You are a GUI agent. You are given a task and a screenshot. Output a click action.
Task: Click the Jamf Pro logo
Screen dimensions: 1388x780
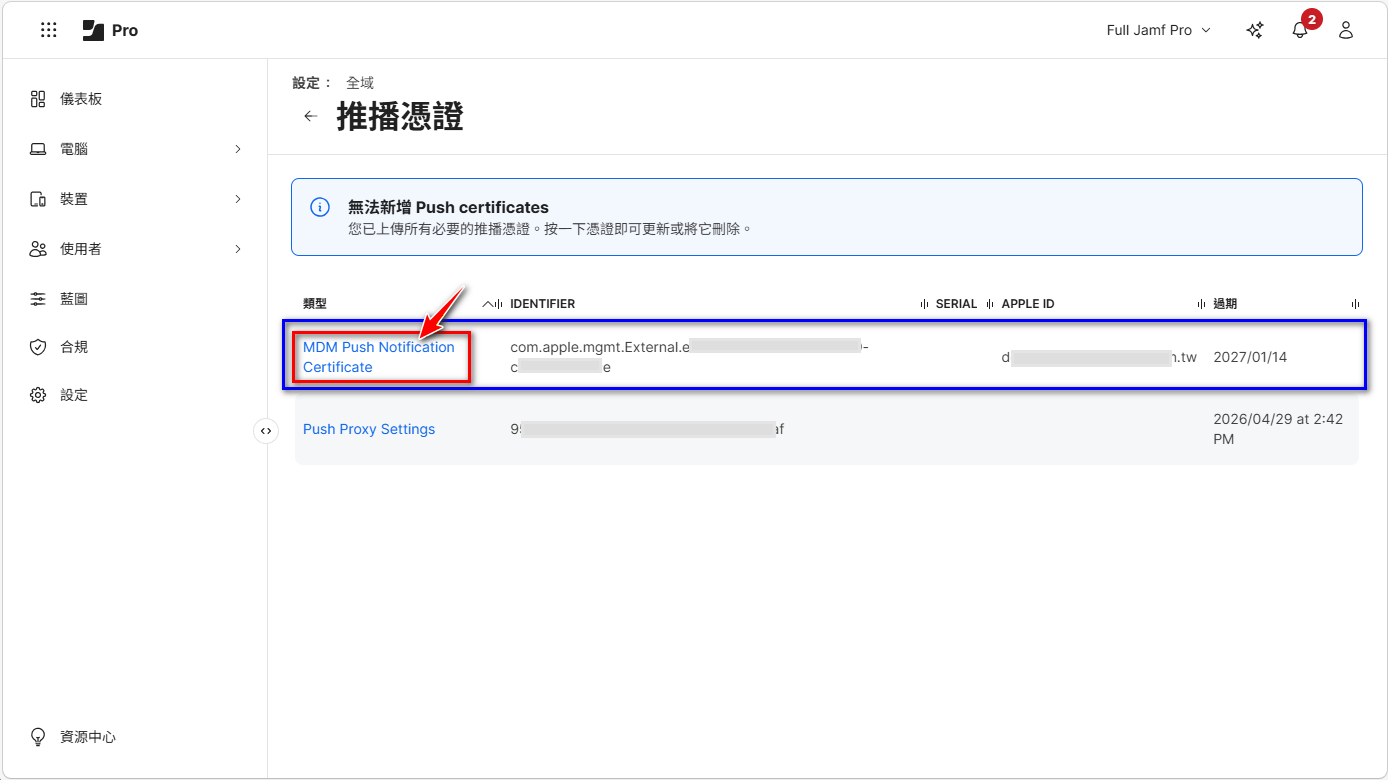point(110,30)
